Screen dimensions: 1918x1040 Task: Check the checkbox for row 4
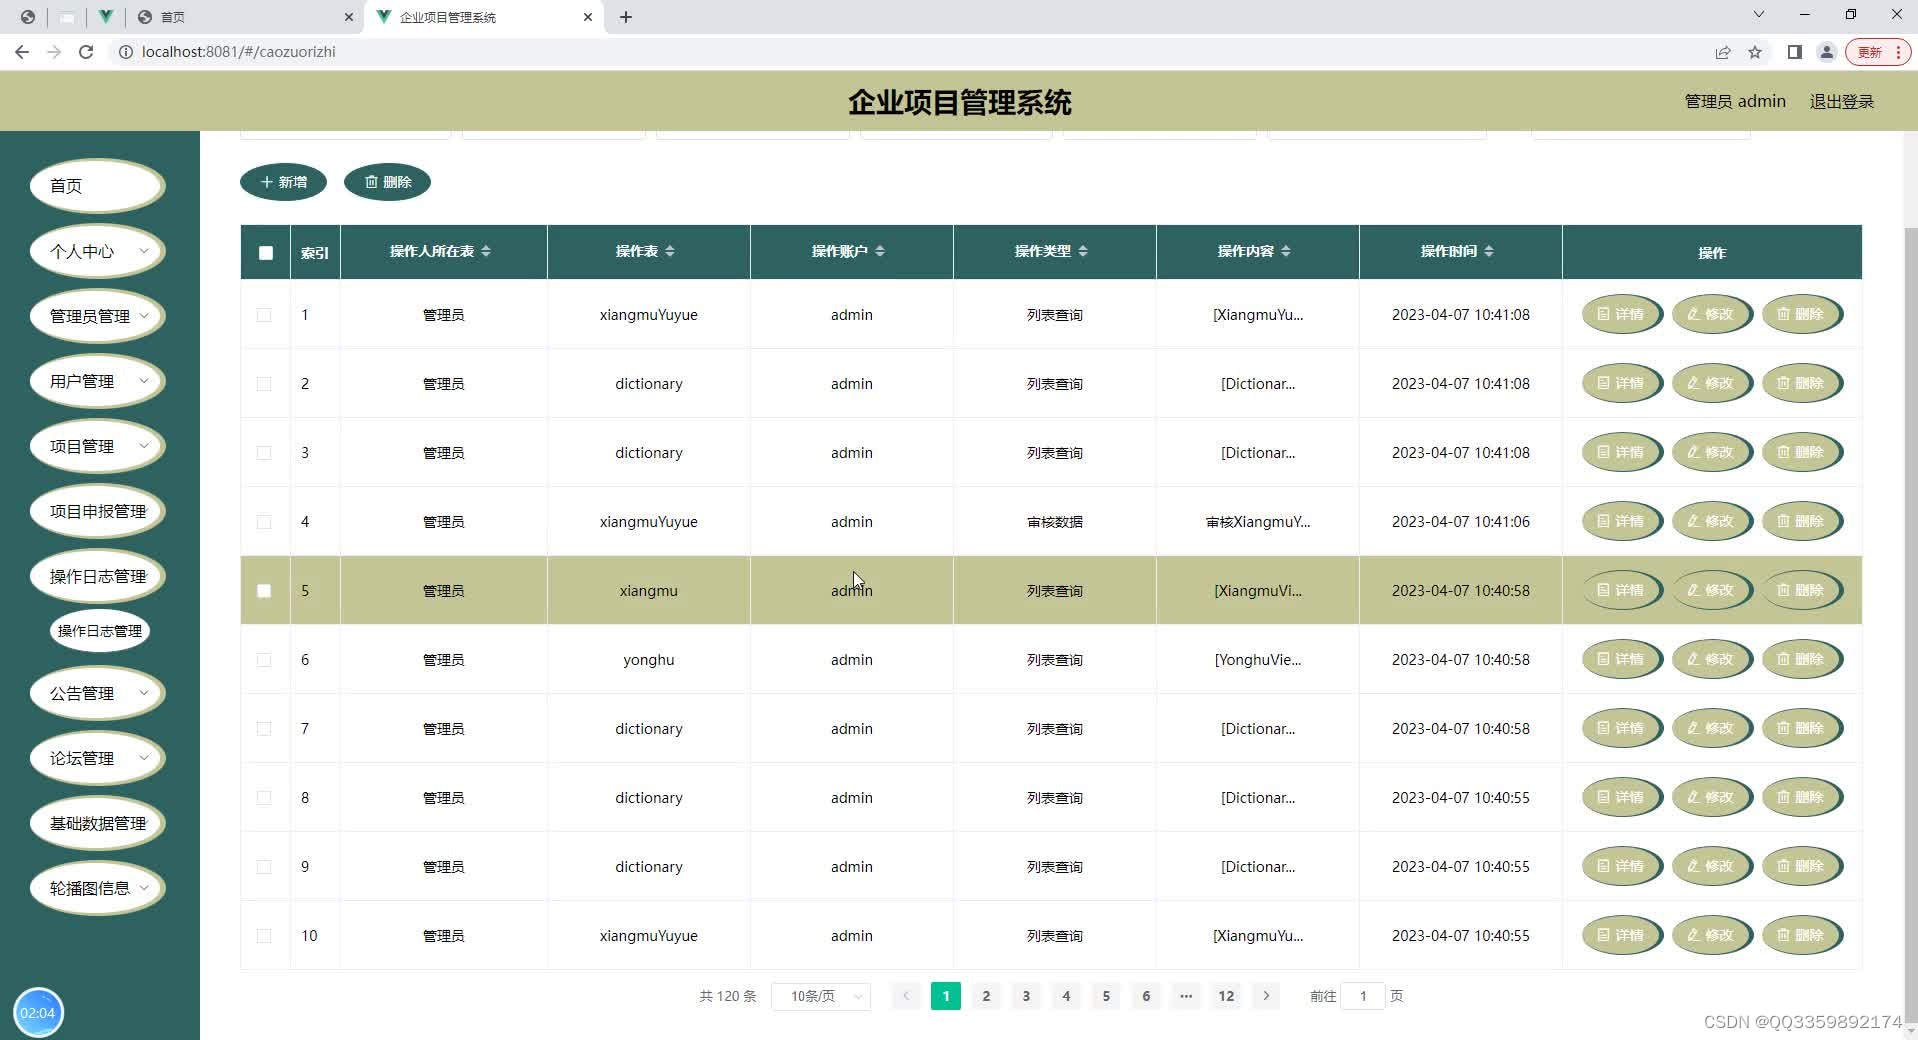click(x=264, y=522)
